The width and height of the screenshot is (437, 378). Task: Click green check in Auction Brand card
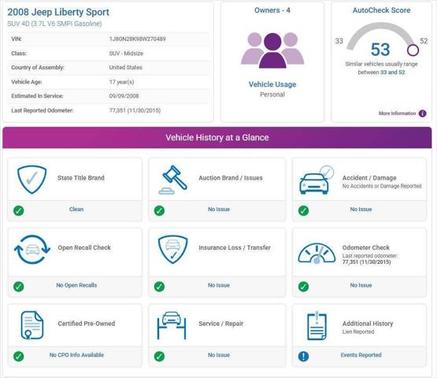pyautogui.click(x=159, y=211)
